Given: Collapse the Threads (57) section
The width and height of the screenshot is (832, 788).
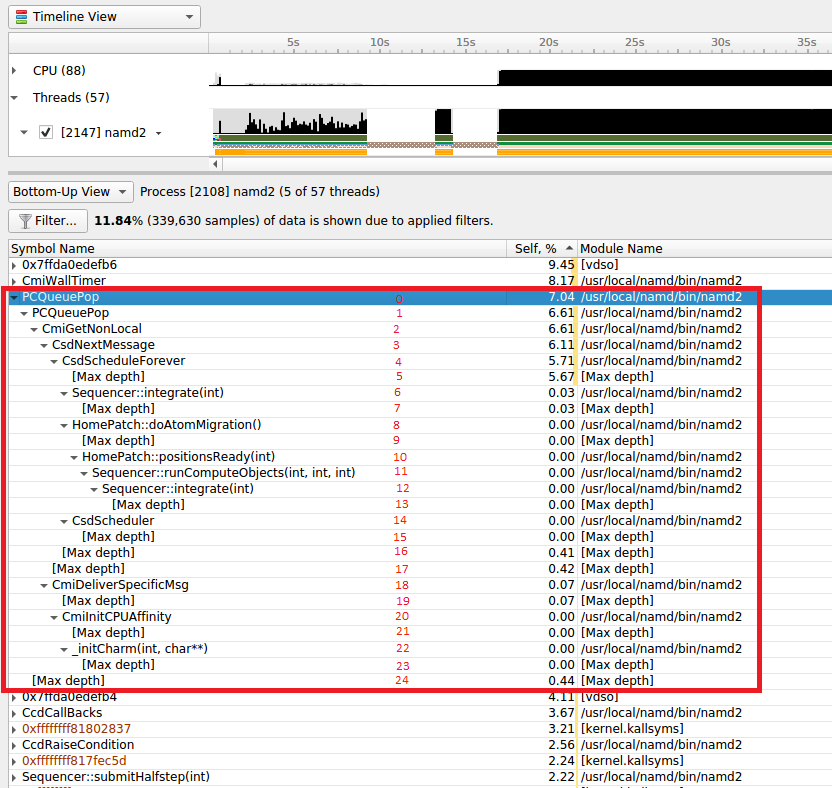Looking at the screenshot, I should (14, 98).
